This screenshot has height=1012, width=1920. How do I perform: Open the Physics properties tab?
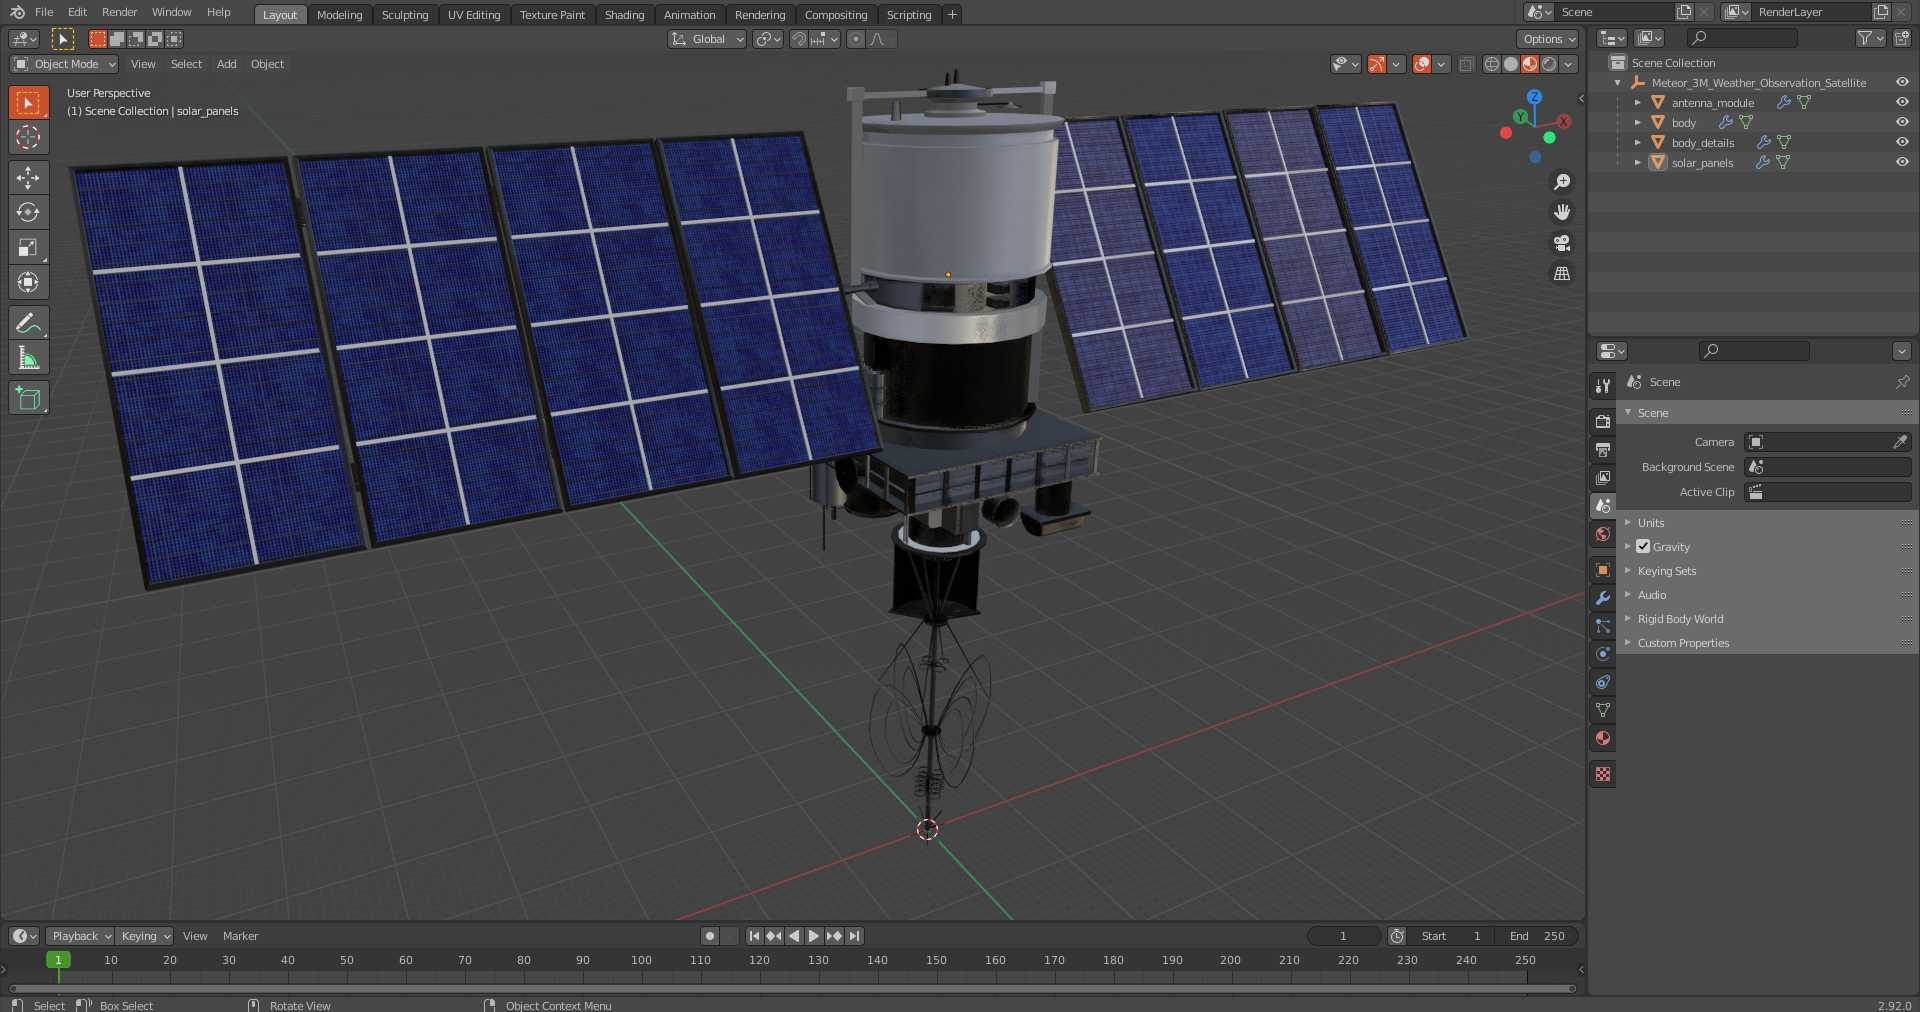click(1603, 654)
